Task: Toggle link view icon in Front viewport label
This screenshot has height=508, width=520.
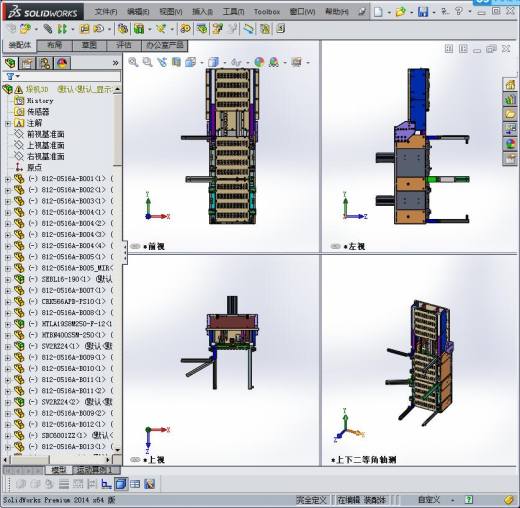Action: coord(135,246)
